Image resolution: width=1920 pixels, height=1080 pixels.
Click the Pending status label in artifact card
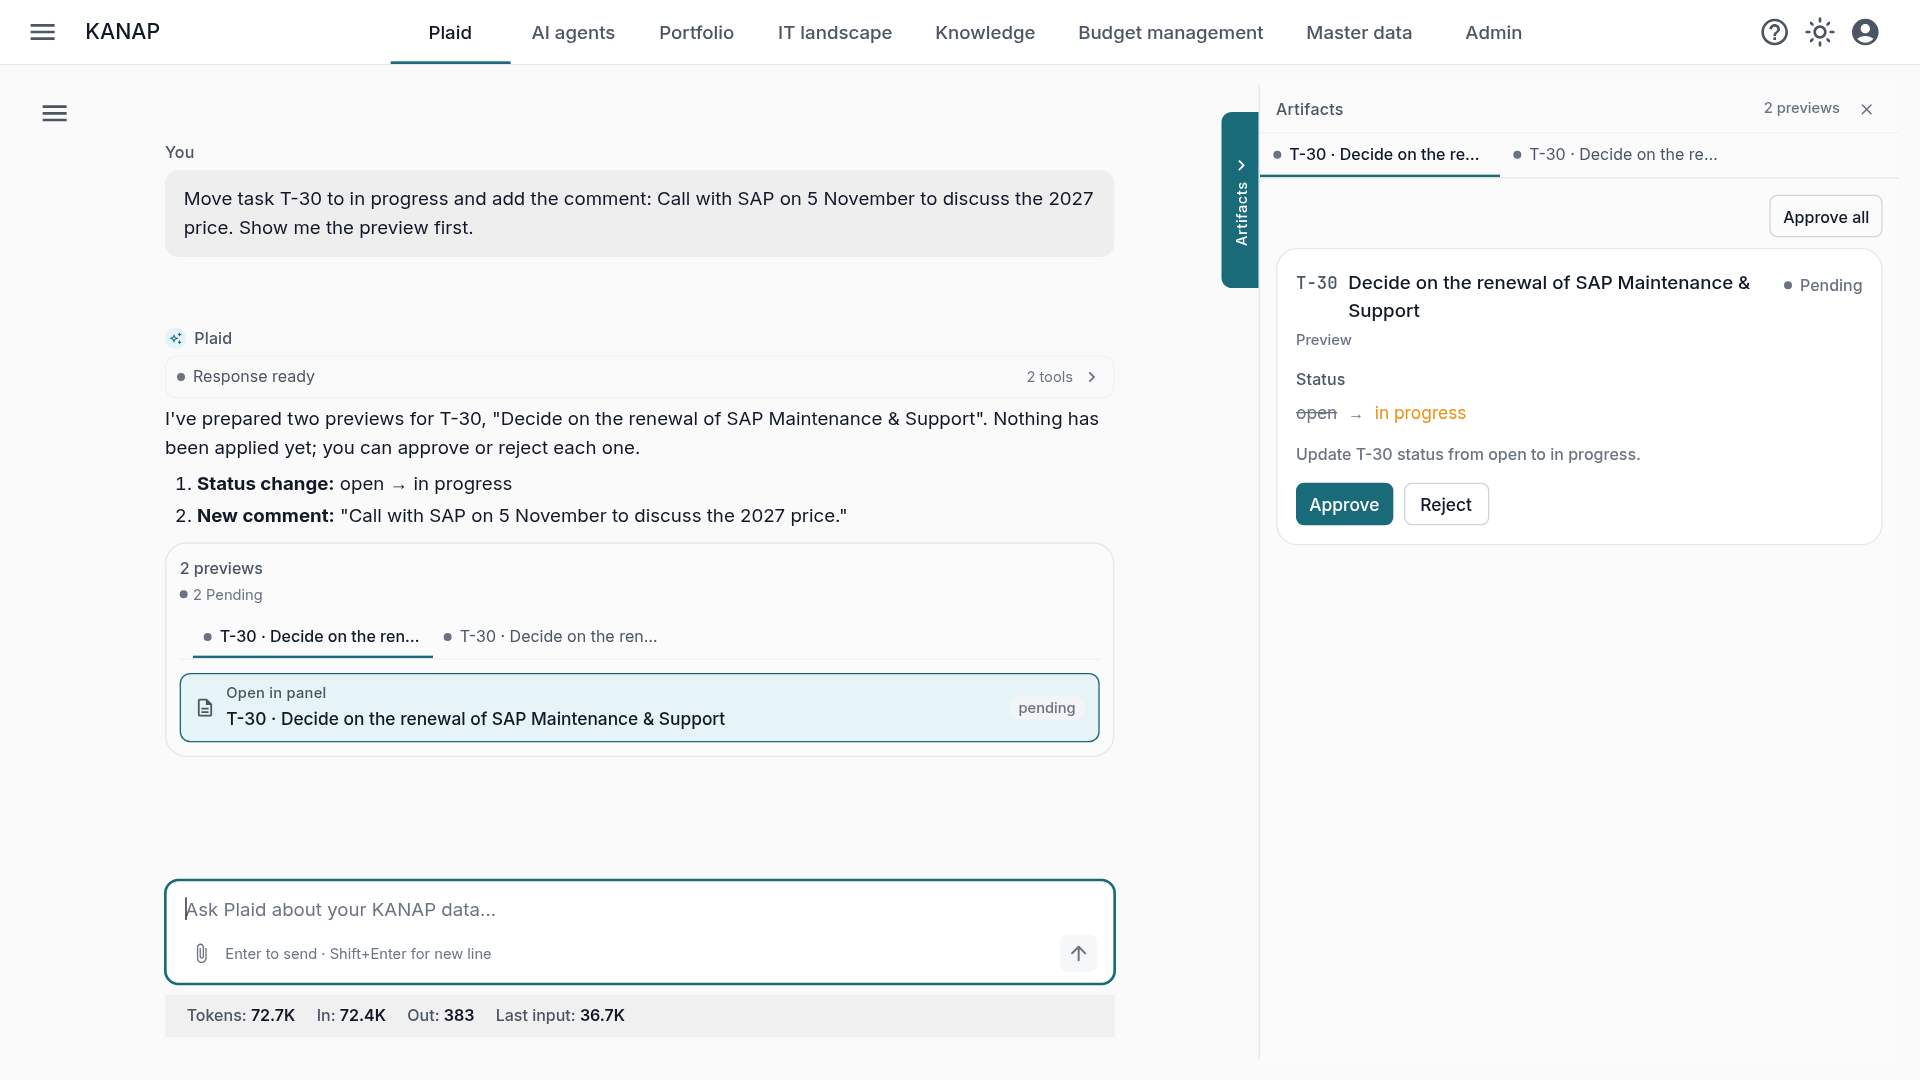pyautogui.click(x=1822, y=285)
